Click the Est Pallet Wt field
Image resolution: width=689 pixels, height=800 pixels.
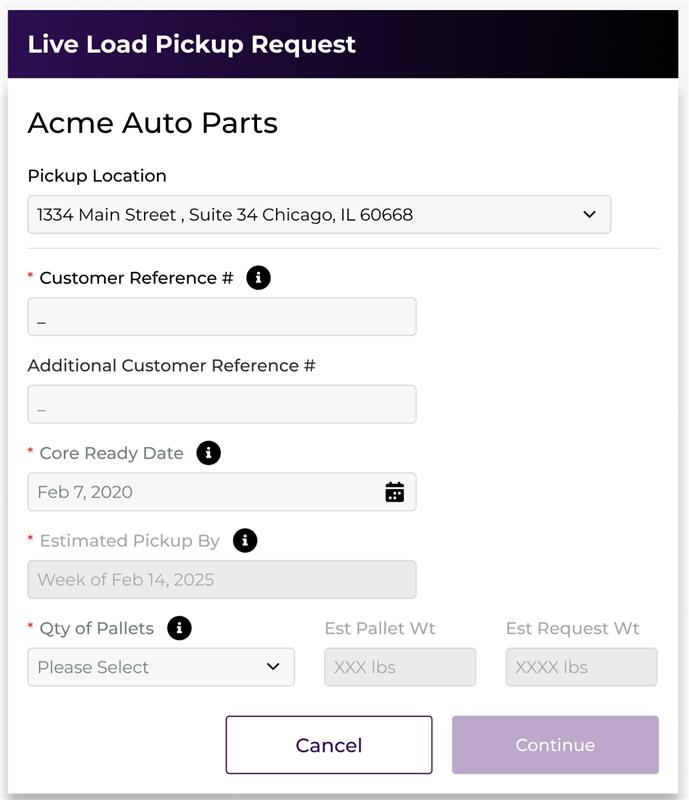400,667
